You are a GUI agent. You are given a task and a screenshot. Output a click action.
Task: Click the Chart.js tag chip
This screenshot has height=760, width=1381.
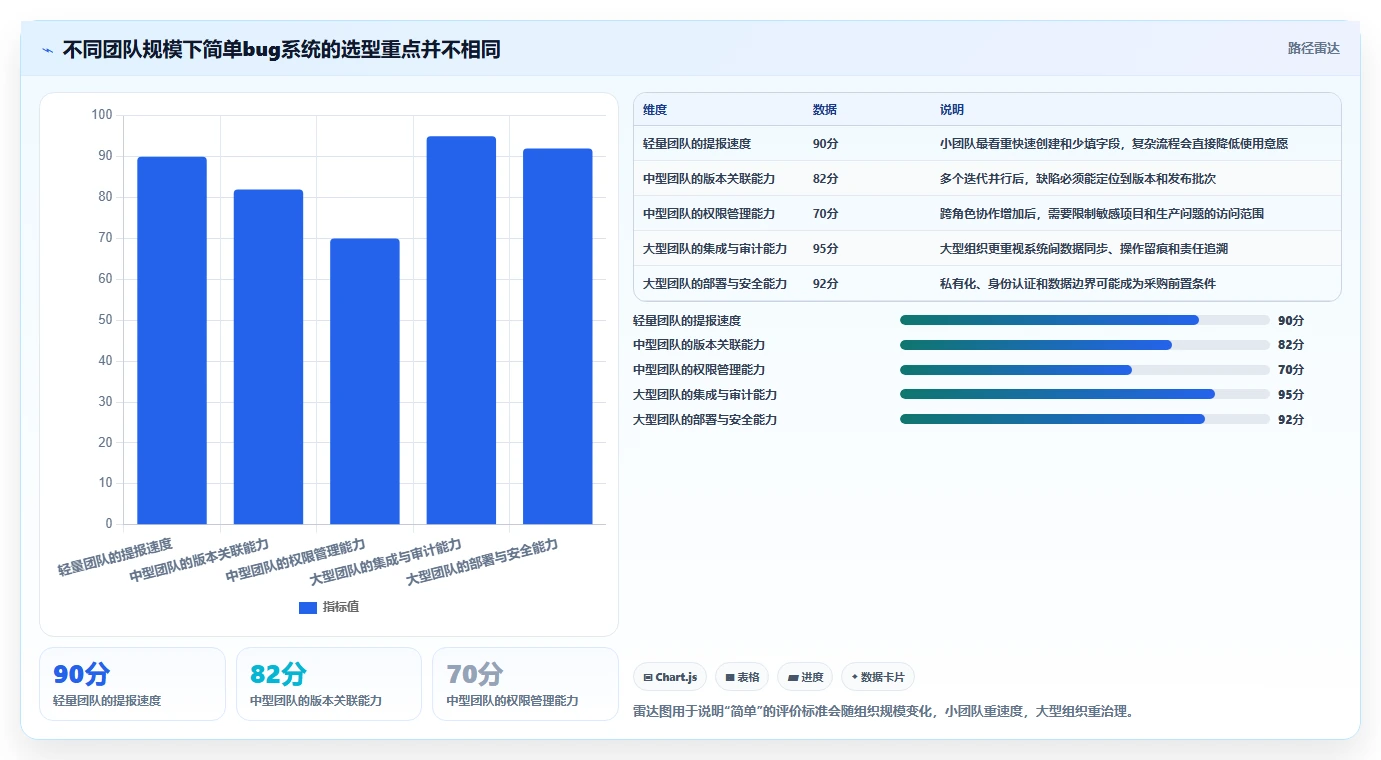click(670, 677)
